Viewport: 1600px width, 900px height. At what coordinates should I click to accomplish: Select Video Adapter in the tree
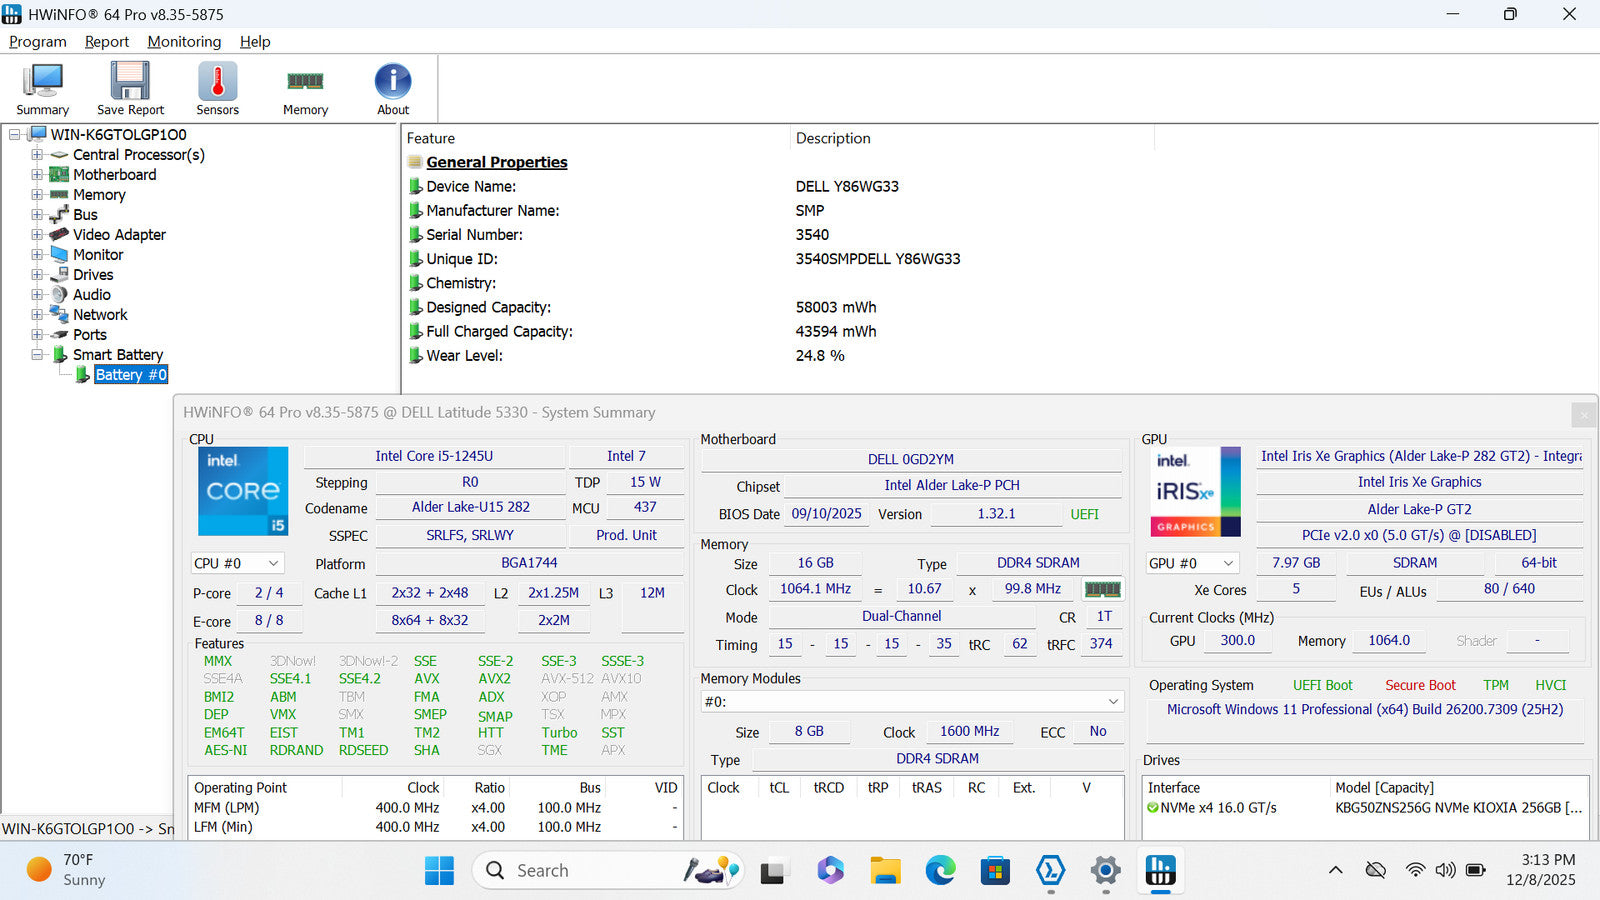(x=119, y=235)
